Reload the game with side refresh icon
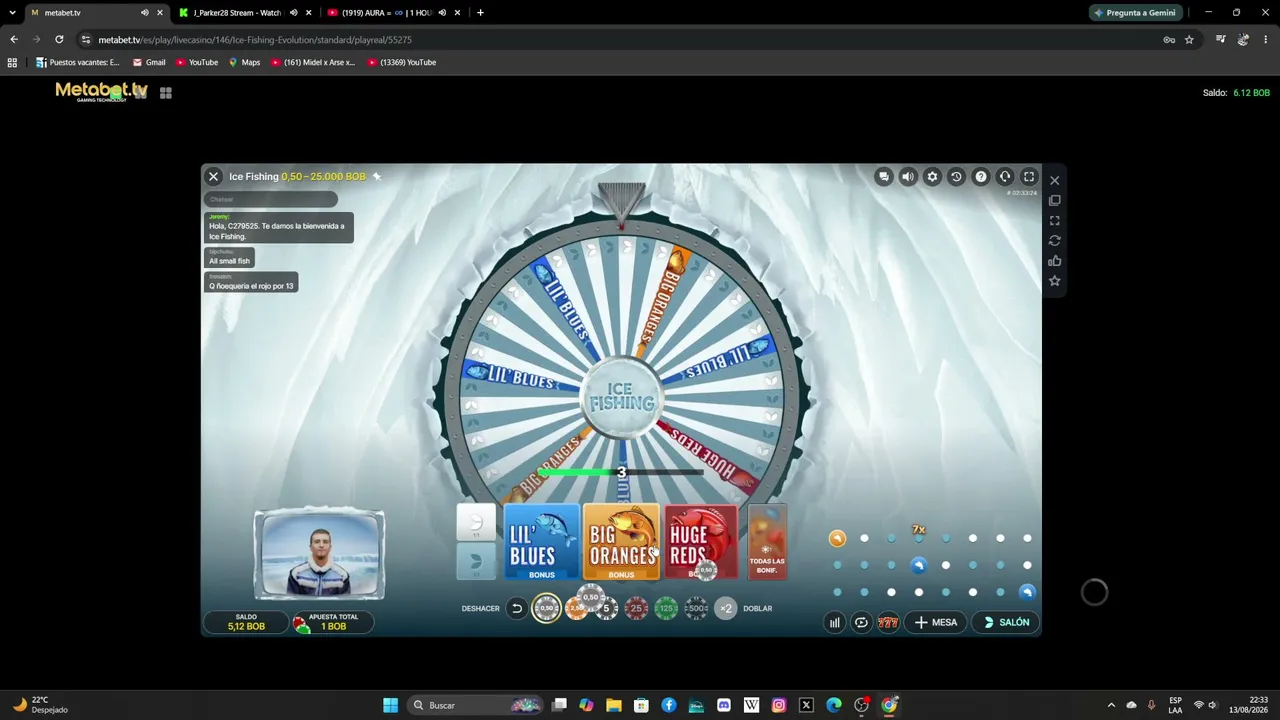Image resolution: width=1280 pixels, height=720 pixels. [x=1054, y=241]
